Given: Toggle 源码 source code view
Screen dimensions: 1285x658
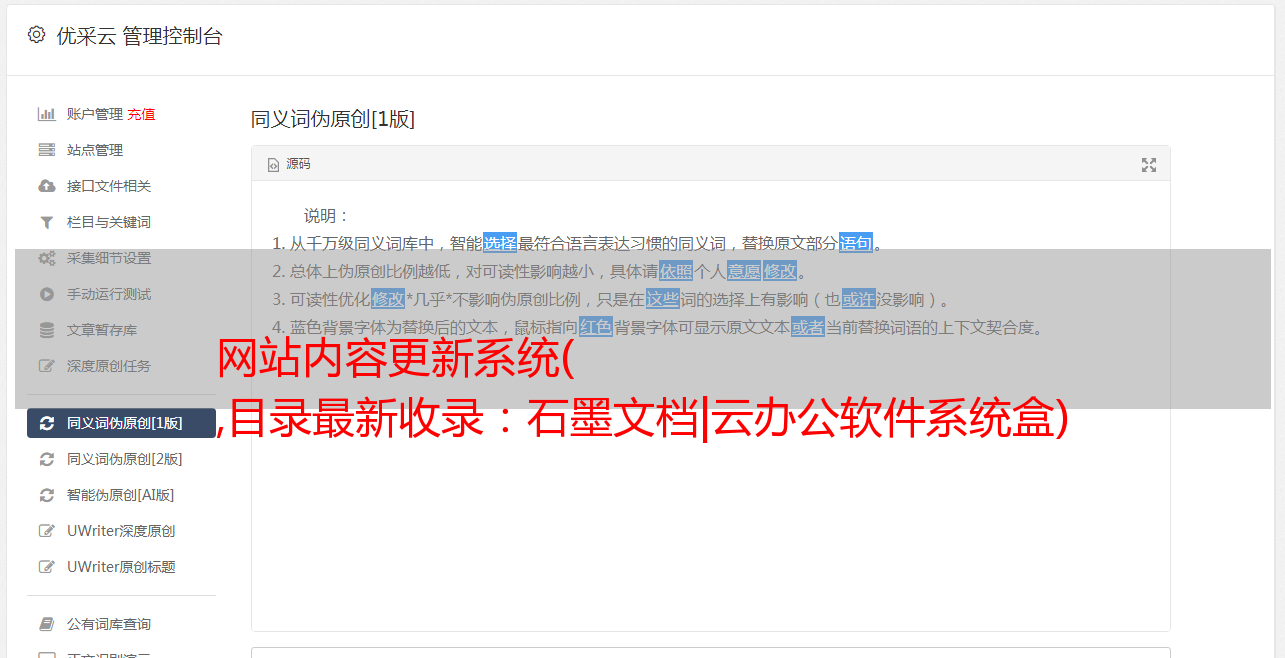Looking at the screenshot, I should click(x=289, y=164).
